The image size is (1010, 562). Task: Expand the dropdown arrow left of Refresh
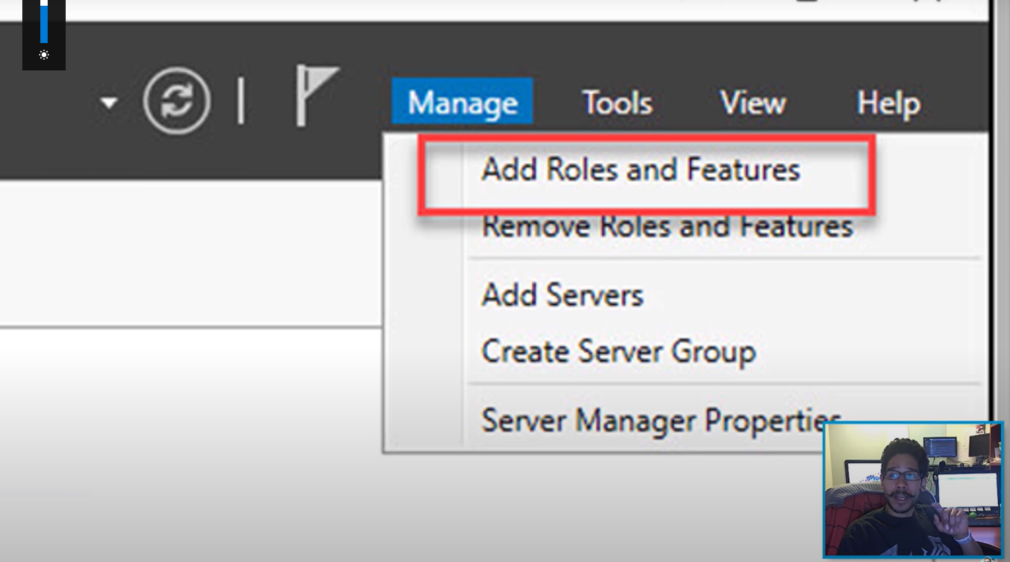click(109, 102)
